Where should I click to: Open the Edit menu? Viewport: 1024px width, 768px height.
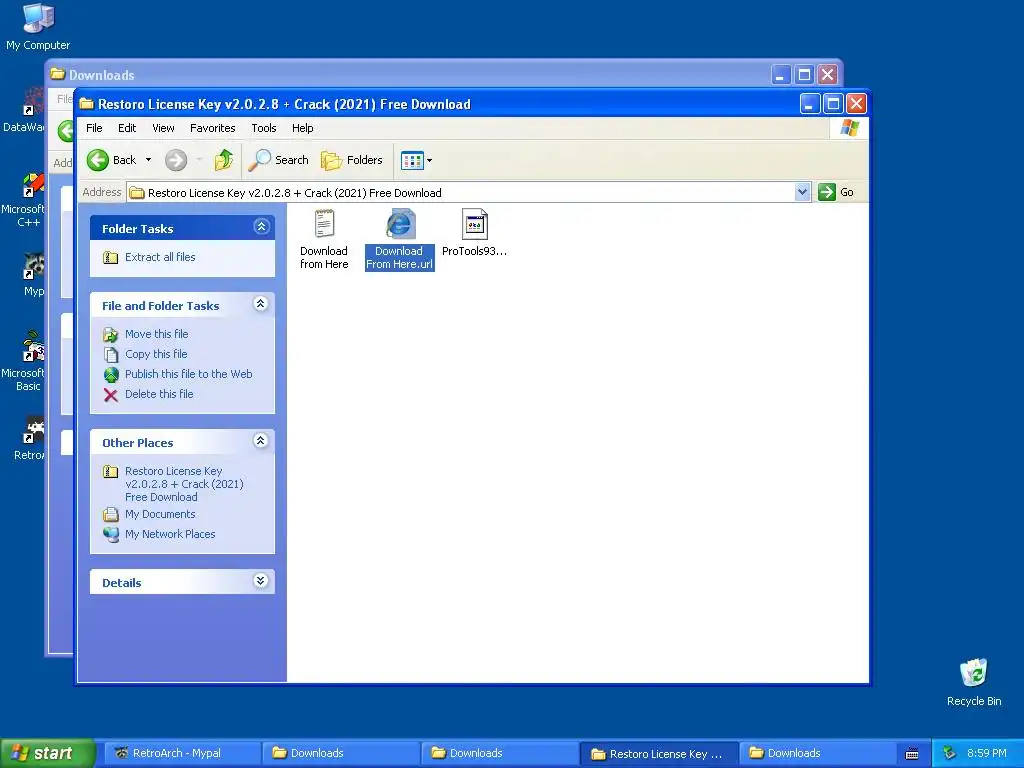(x=127, y=128)
